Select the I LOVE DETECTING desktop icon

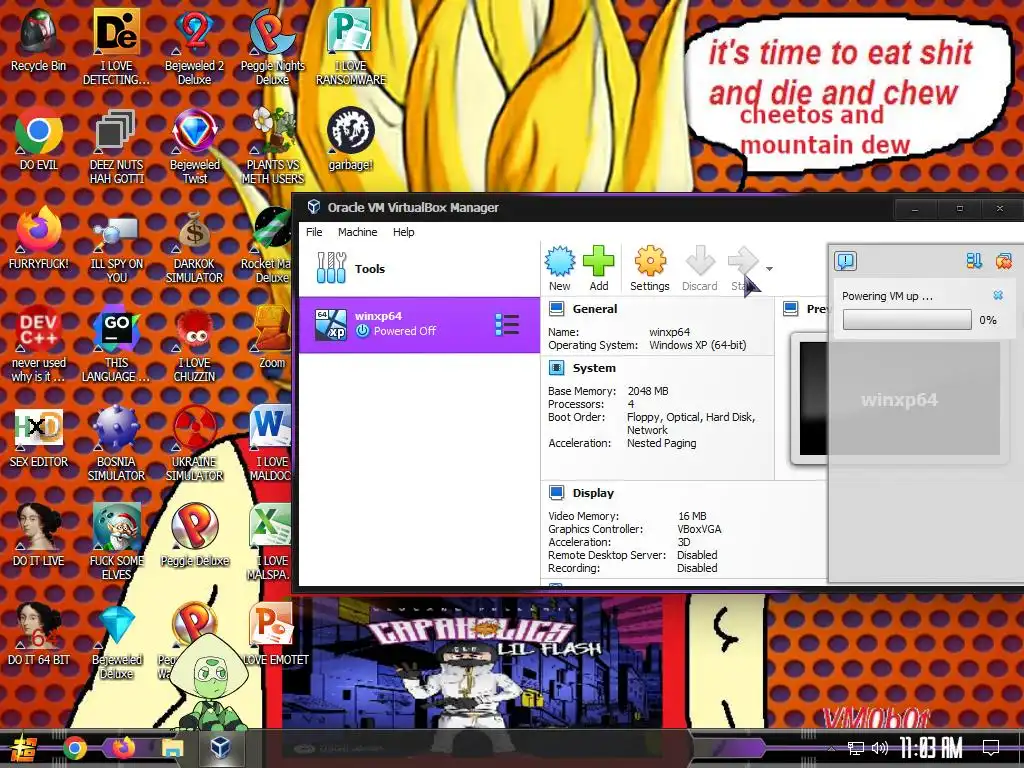point(116,47)
